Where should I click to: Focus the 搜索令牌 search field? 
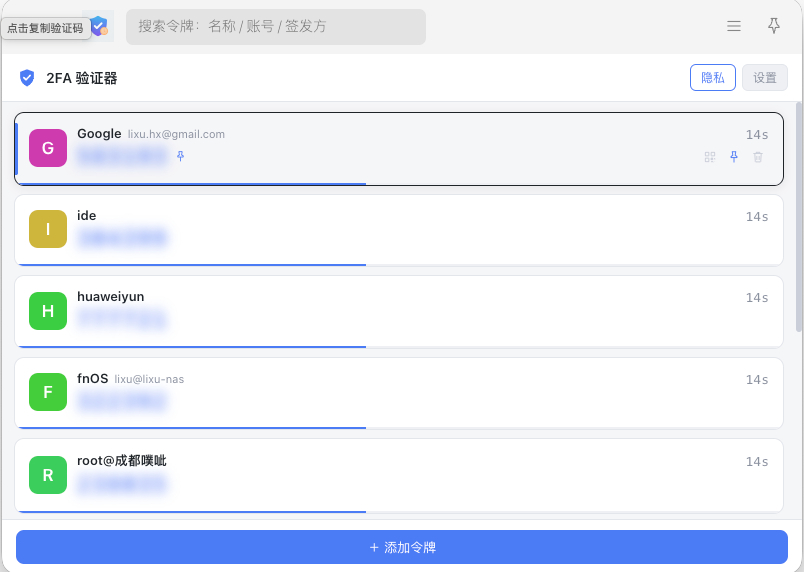tap(276, 27)
